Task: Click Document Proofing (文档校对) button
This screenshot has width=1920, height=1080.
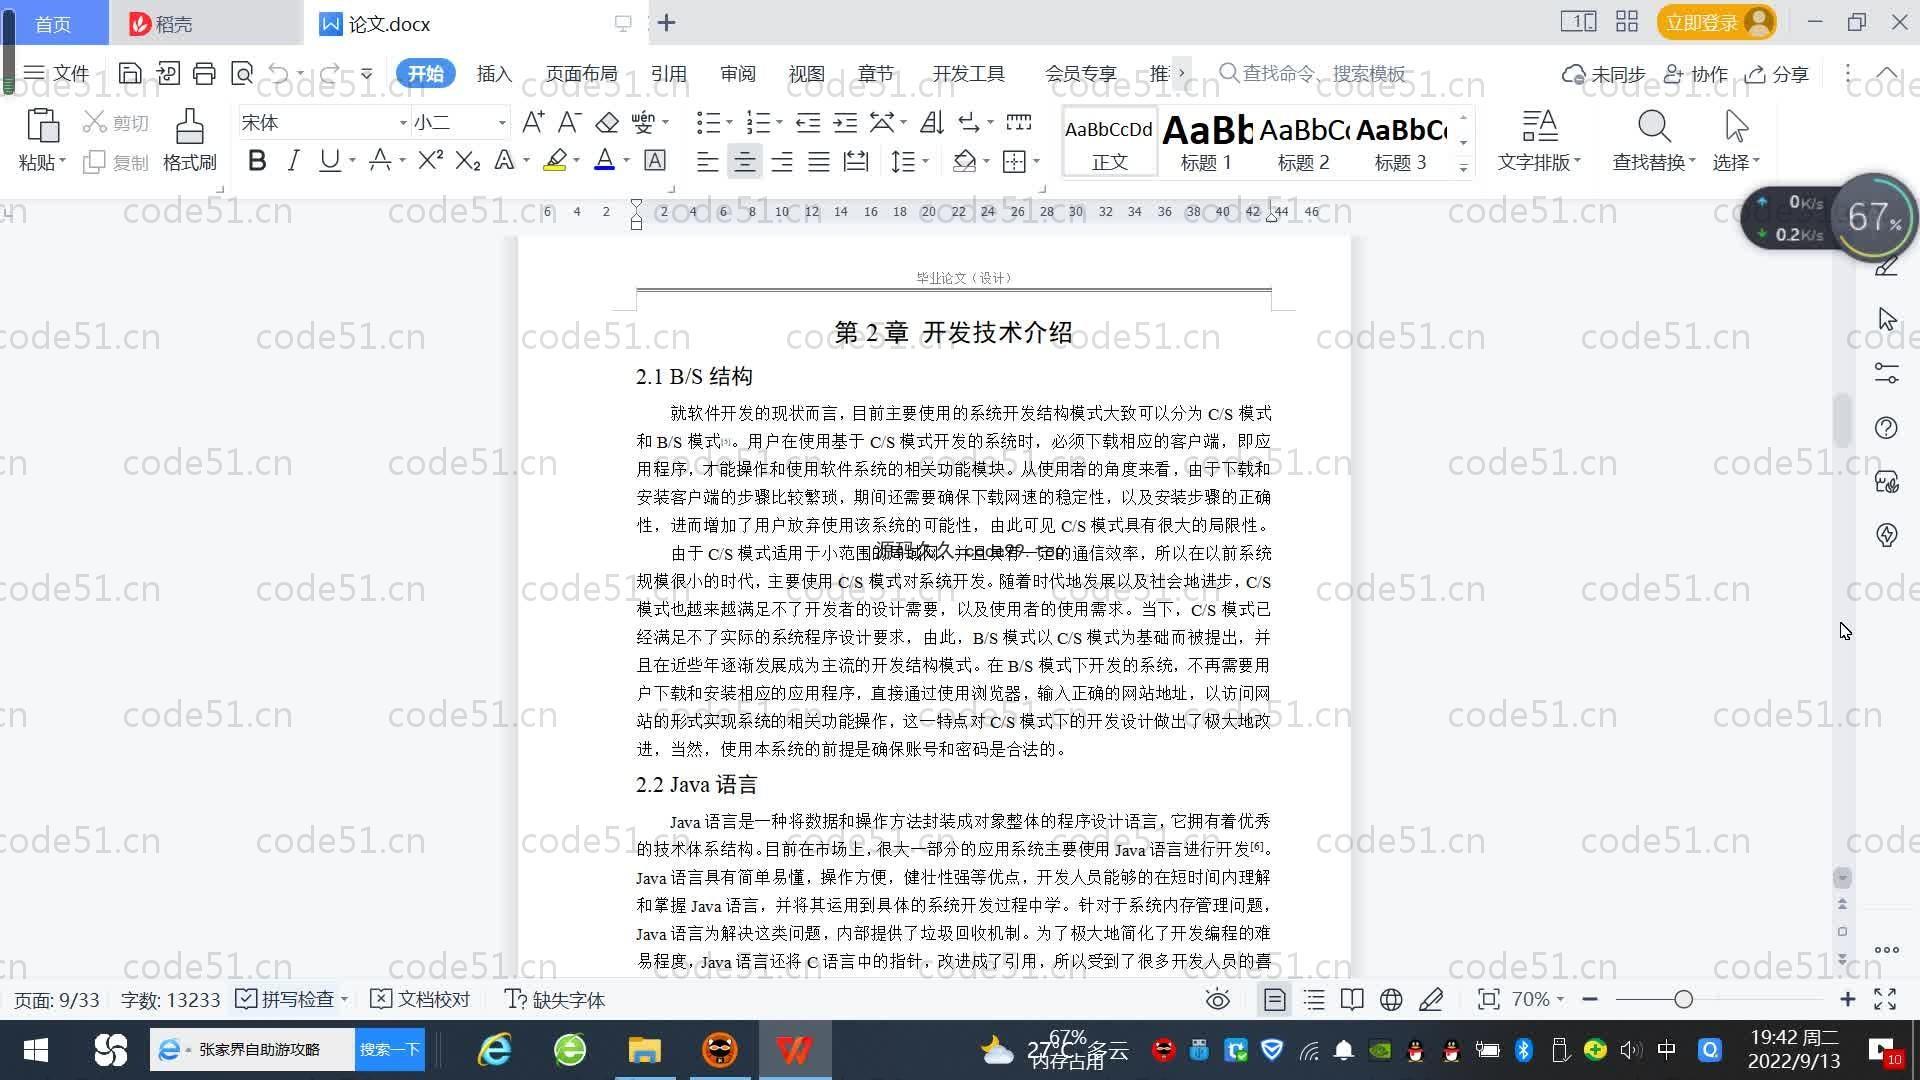Action: coord(420,999)
